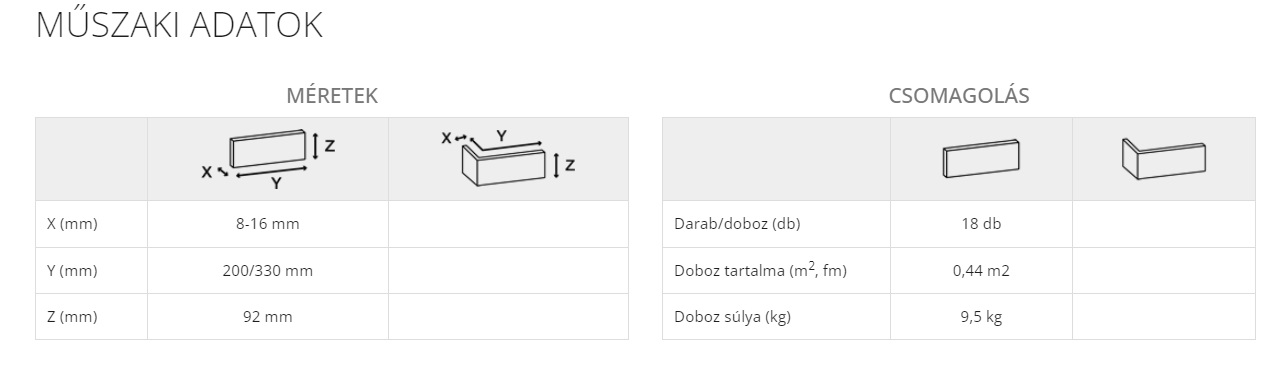Click the 9,5 kg value cell

(x=981, y=317)
